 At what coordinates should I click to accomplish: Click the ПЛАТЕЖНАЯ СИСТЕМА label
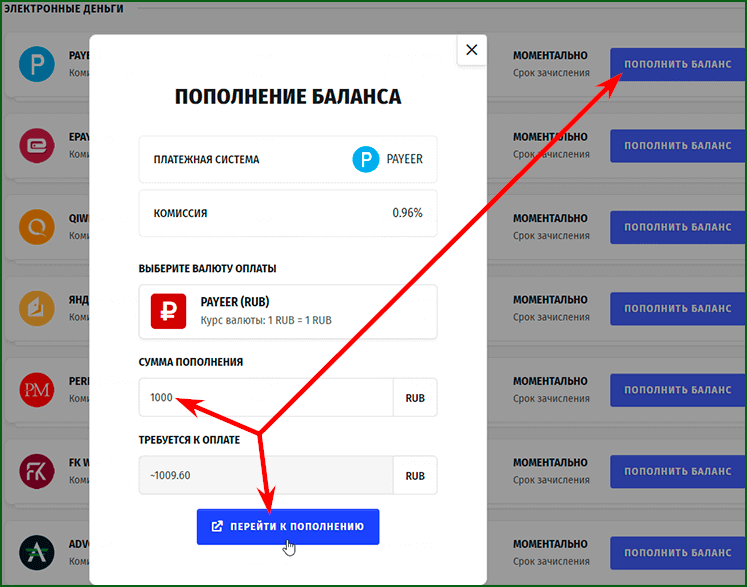206,160
